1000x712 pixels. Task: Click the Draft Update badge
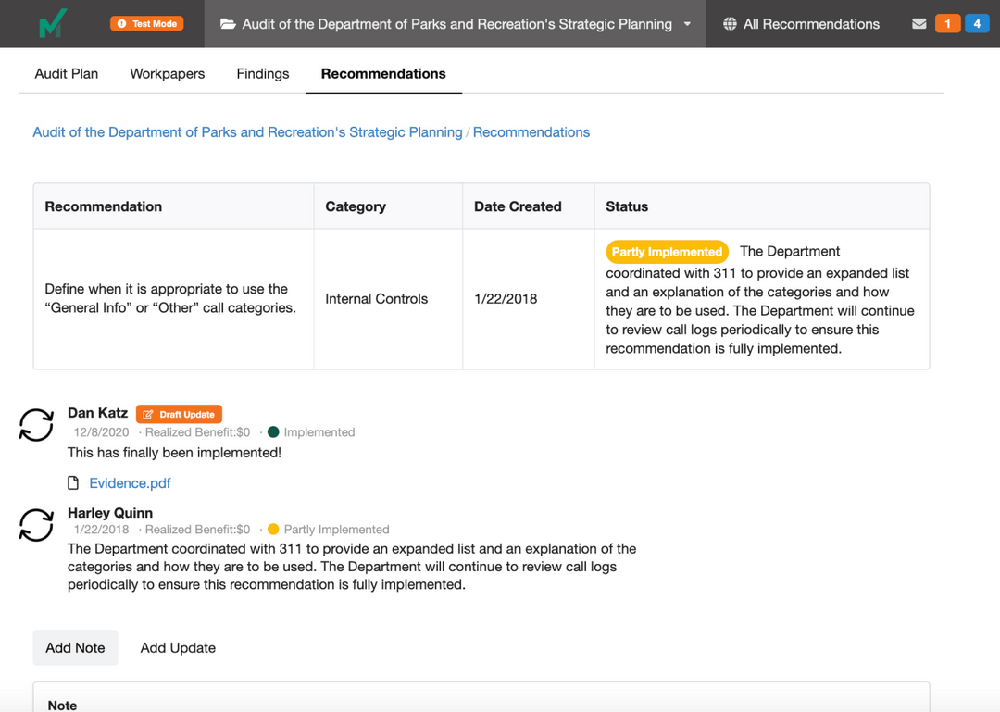click(x=179, y=414)
